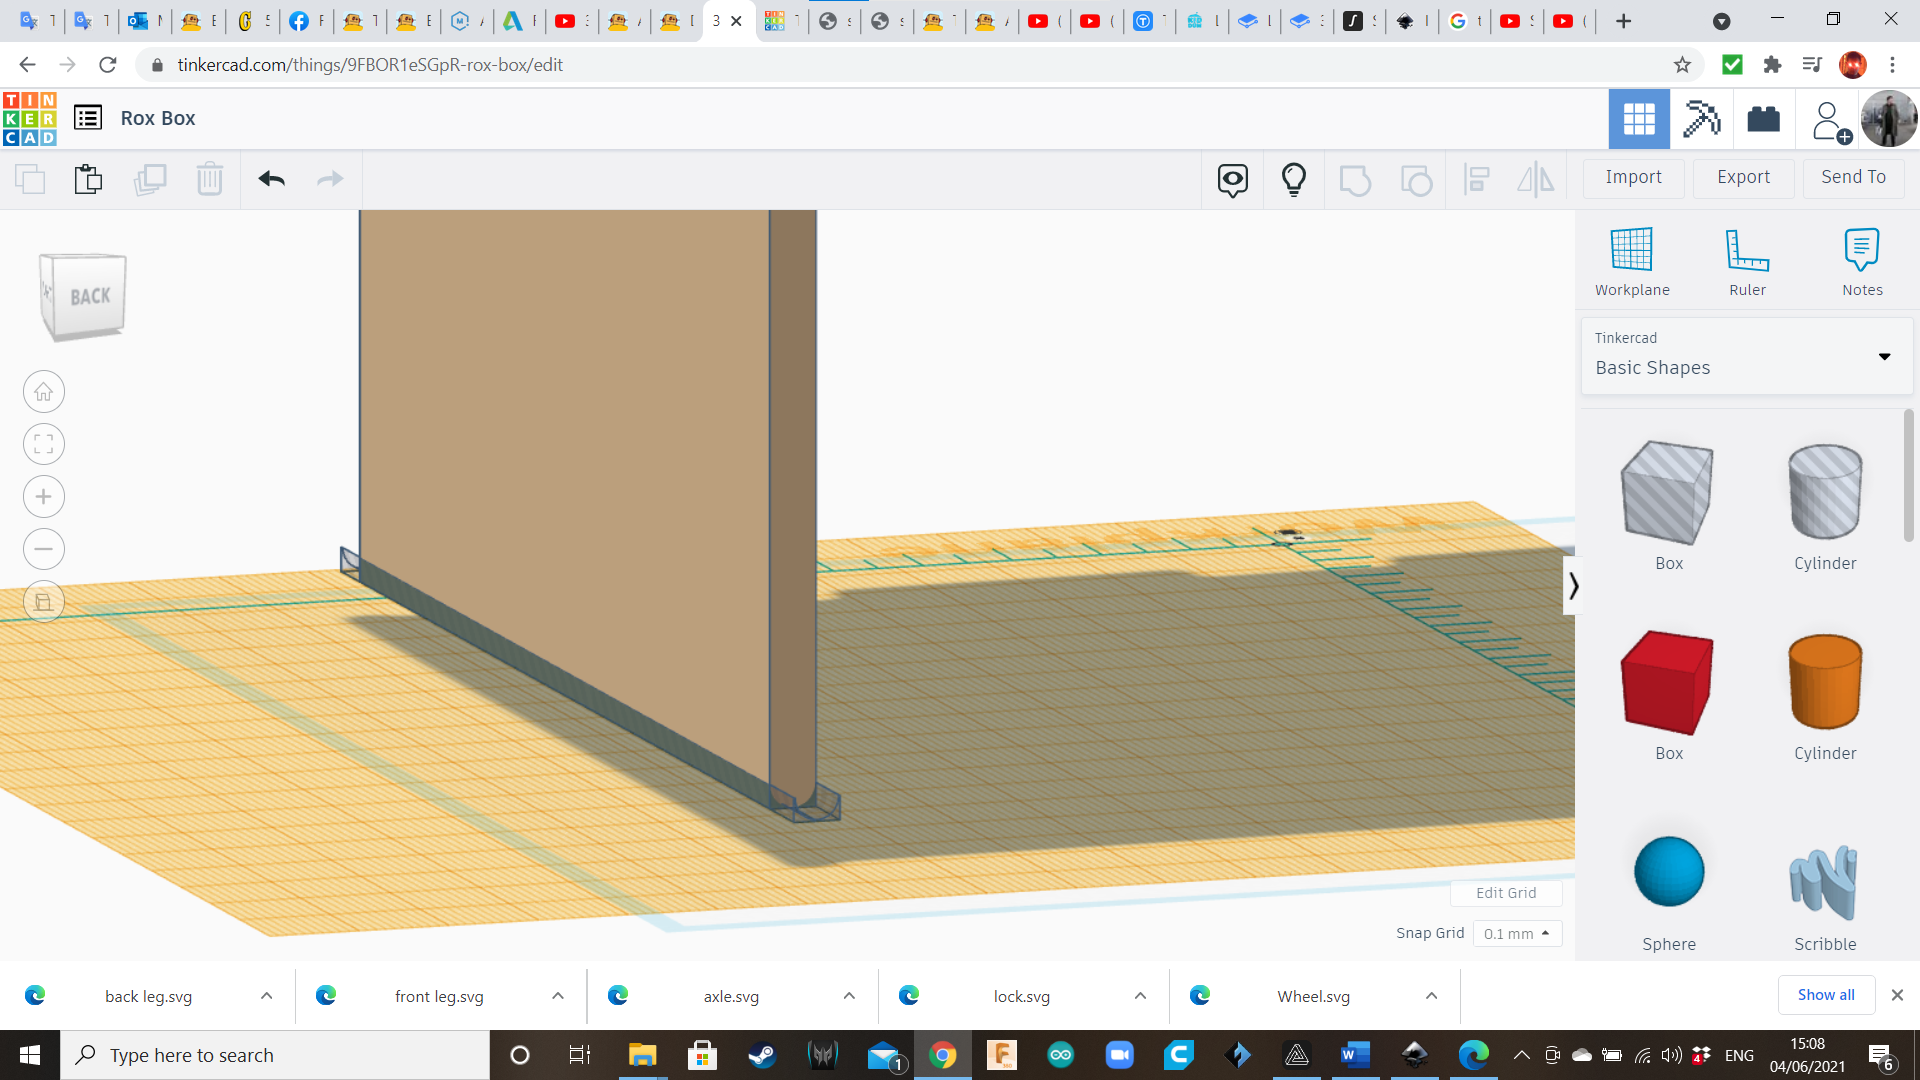Open the Snap Grid dropdown
Screen dimensions: 1920x1080
pyautogui.click(x=1516, y=933)
